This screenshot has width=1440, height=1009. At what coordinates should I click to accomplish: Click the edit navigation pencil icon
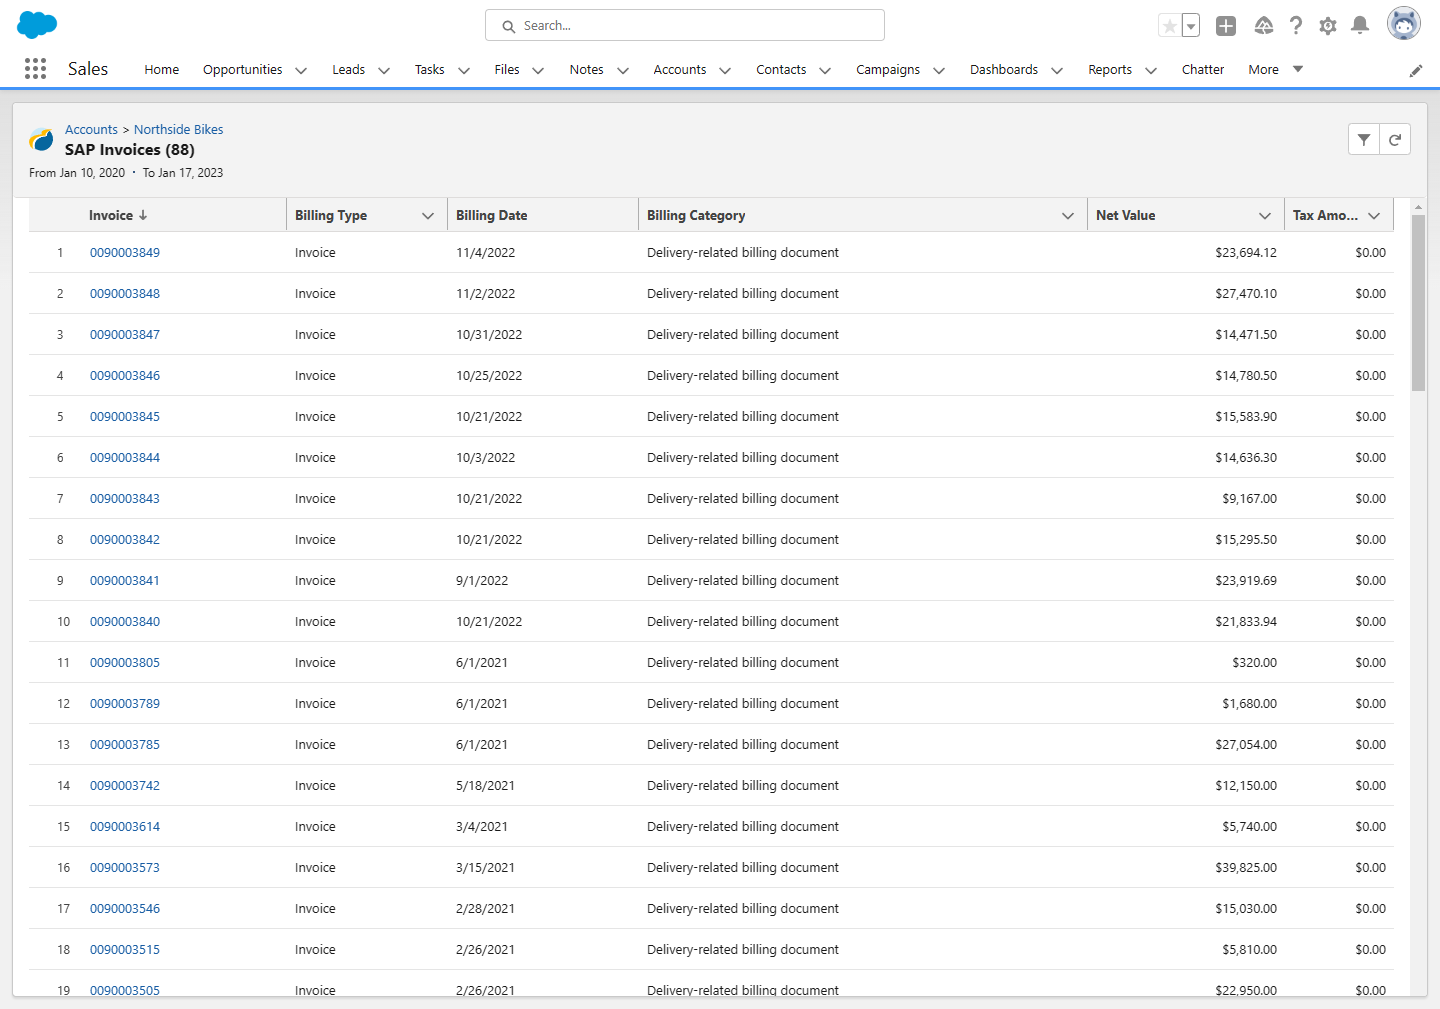click(1416, 70)
